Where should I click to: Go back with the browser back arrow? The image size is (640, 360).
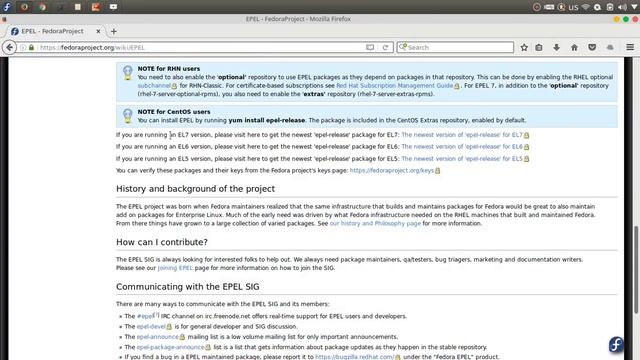pos(9,47)
